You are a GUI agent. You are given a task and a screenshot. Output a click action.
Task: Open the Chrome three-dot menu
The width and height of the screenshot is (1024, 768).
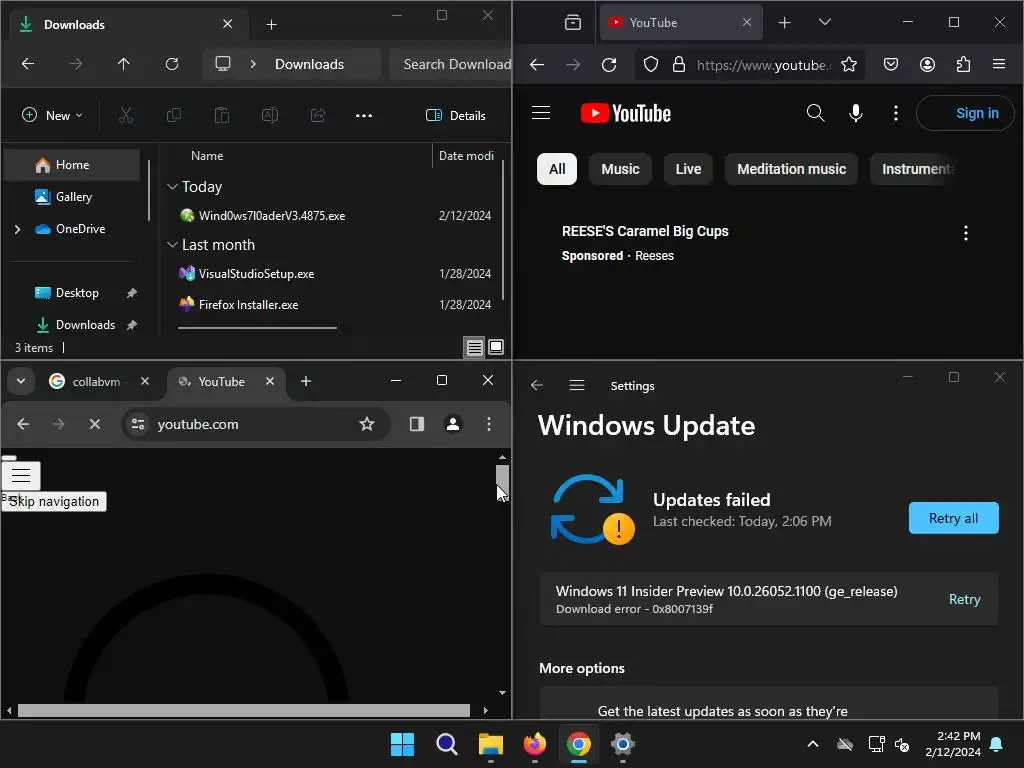point(488,424)
